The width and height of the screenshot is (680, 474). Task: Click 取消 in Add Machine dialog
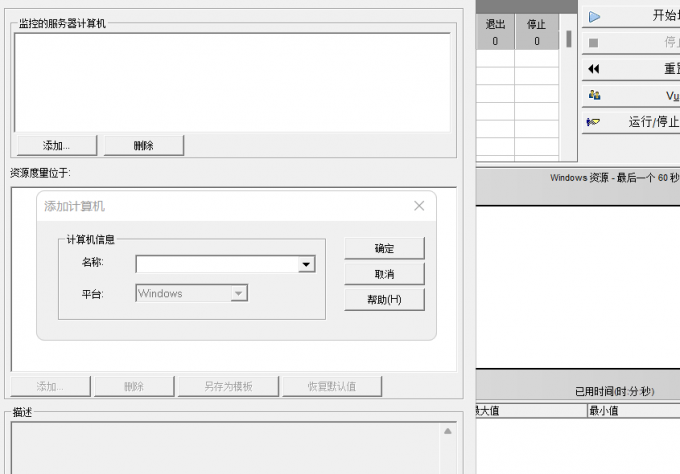384,274
